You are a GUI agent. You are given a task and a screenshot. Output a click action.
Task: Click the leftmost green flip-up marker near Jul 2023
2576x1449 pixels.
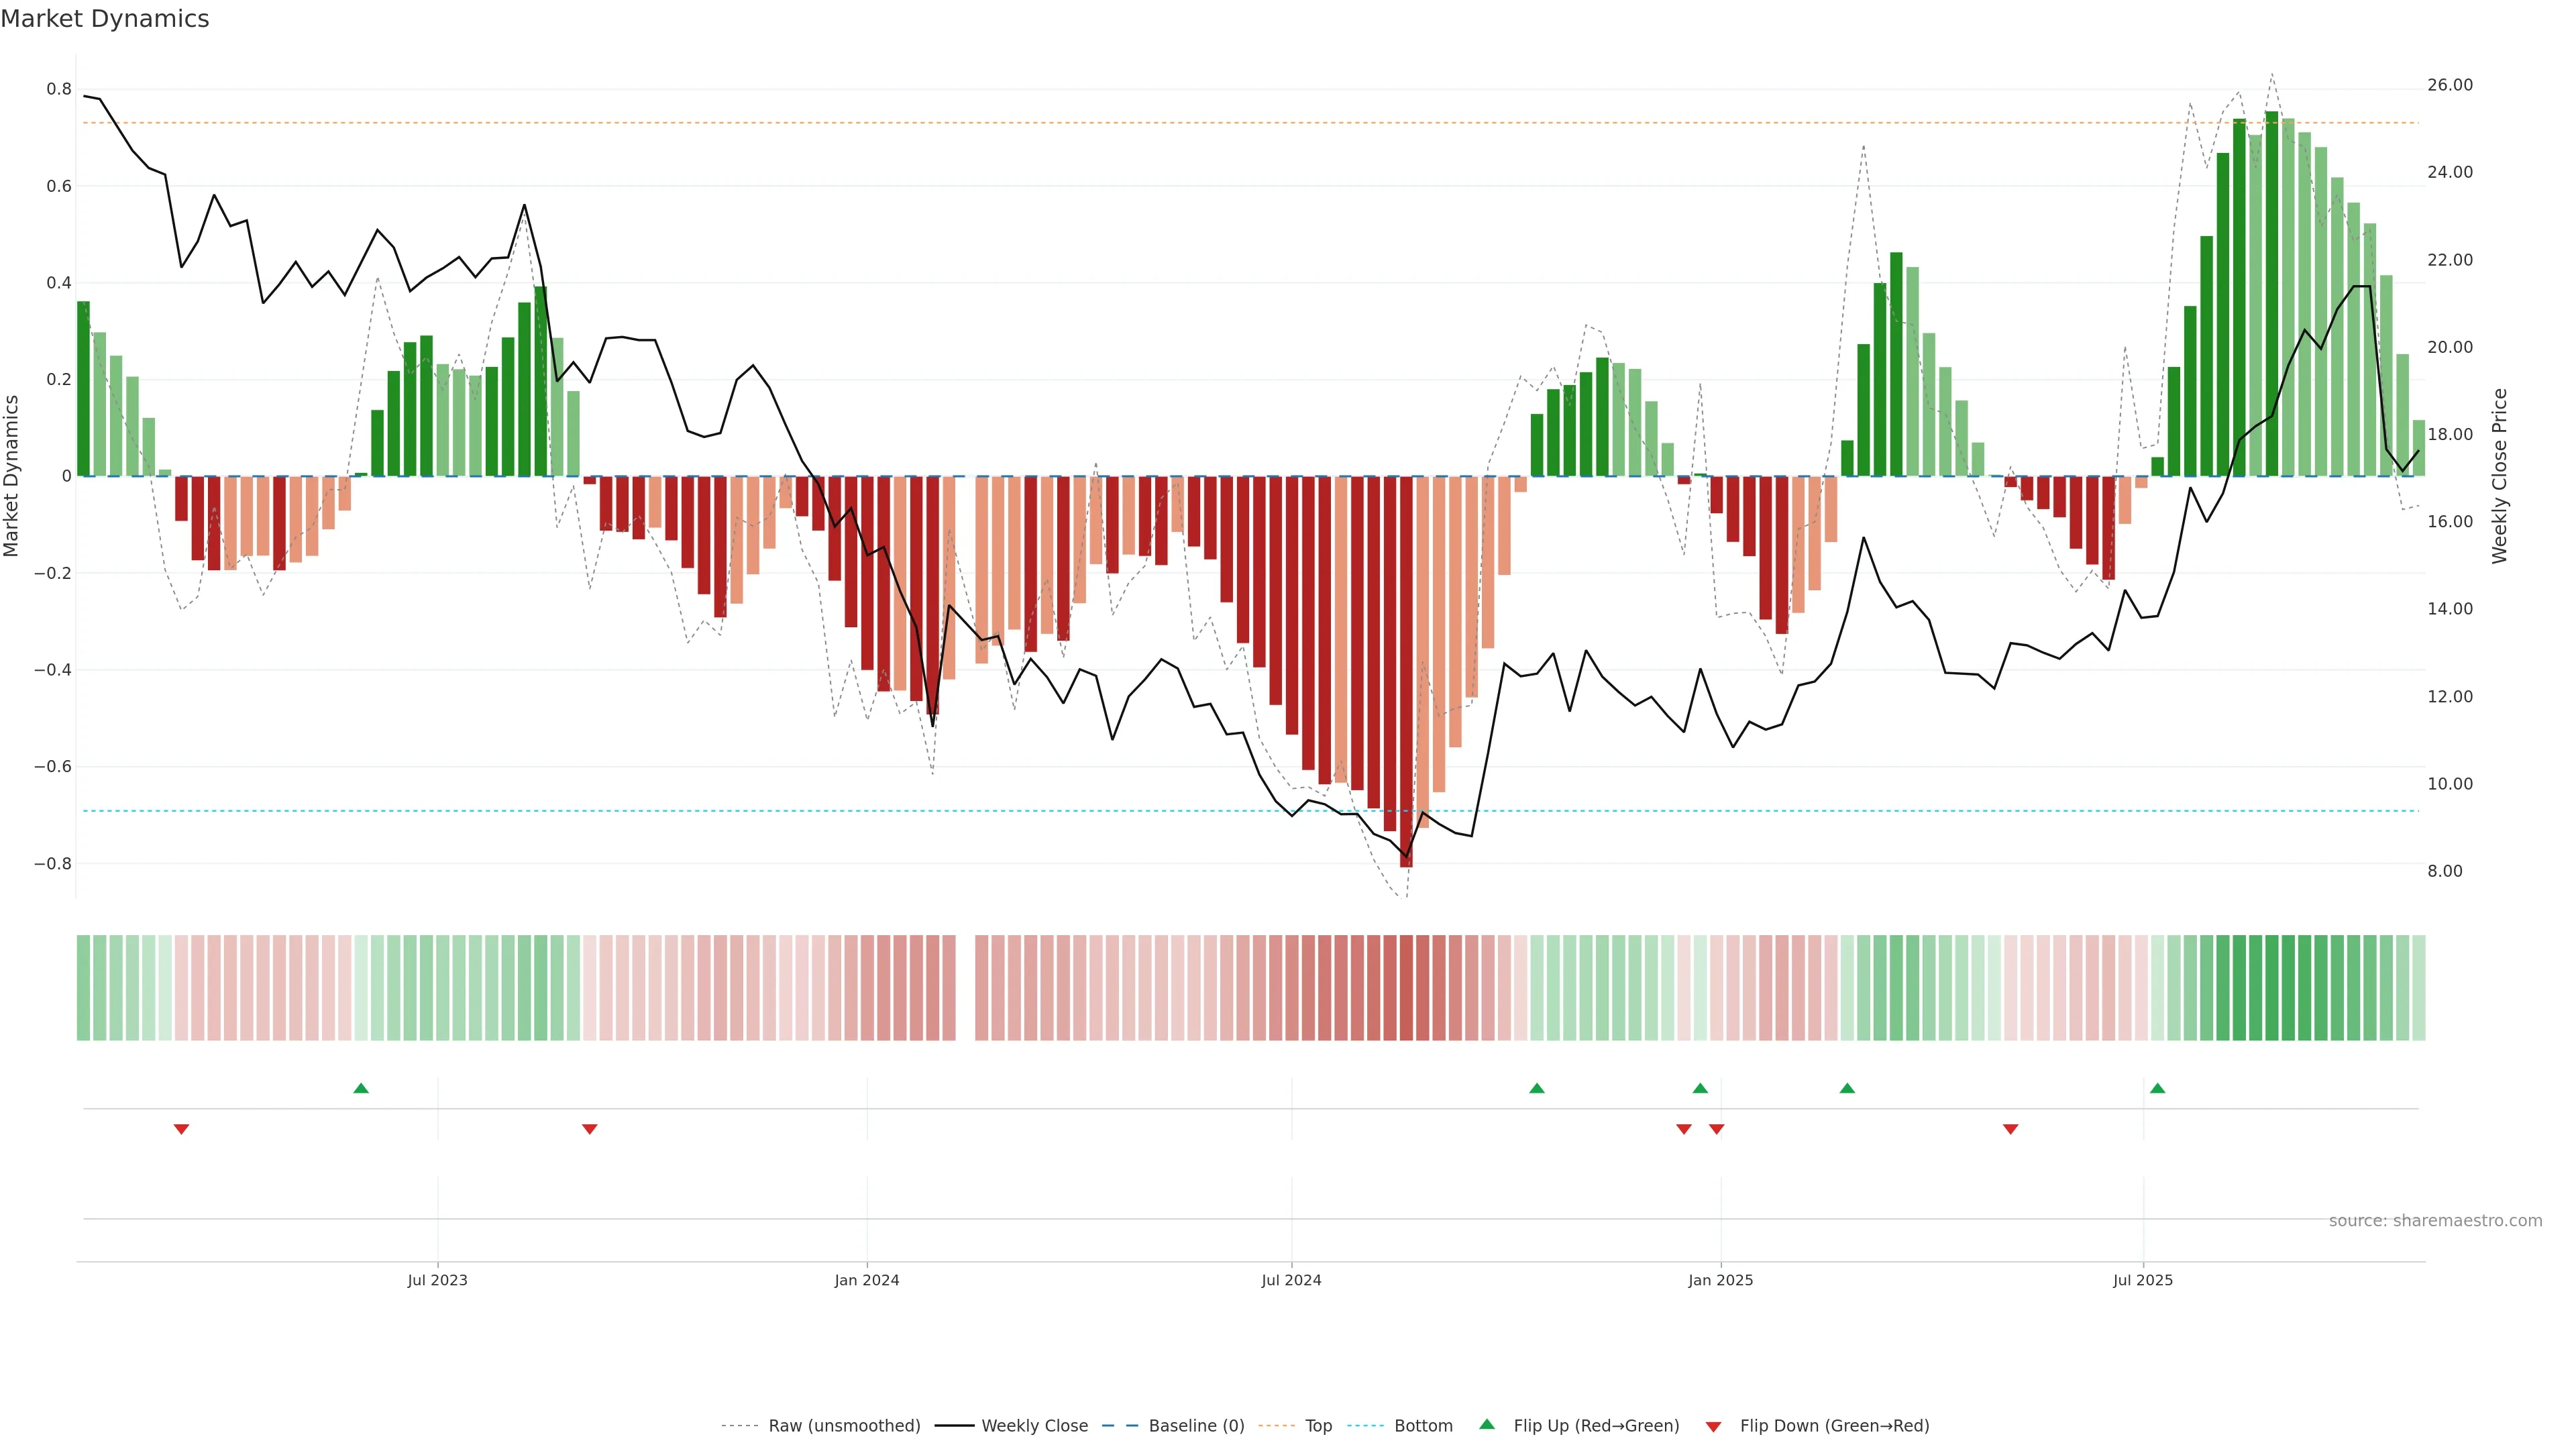(x=361, y=1088)
